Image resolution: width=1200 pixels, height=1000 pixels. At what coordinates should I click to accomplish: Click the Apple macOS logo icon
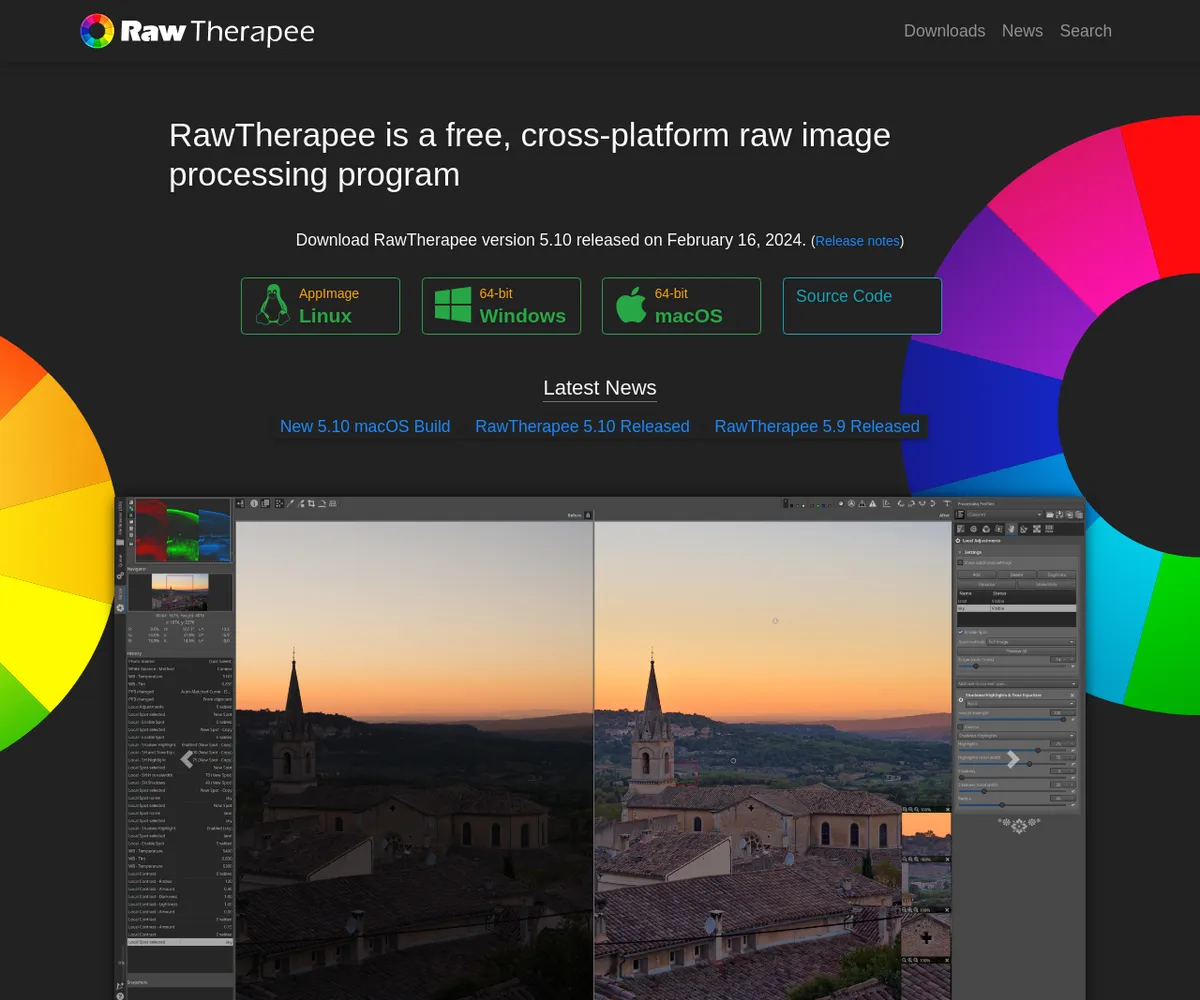pos(631,305)
